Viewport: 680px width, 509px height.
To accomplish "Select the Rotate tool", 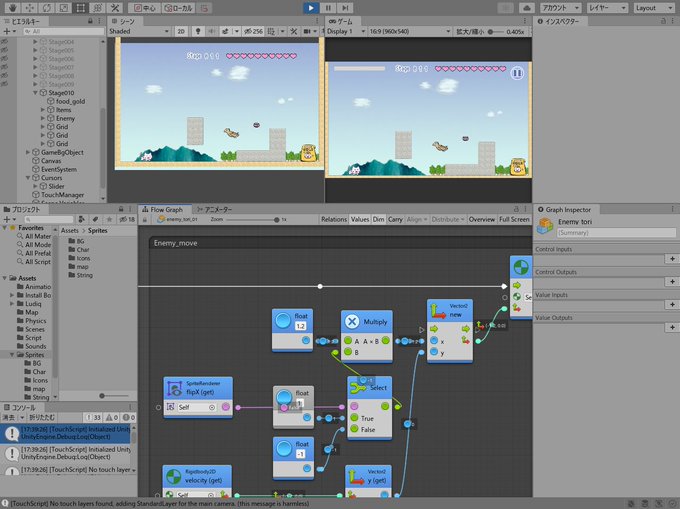I will pos(47,8).
